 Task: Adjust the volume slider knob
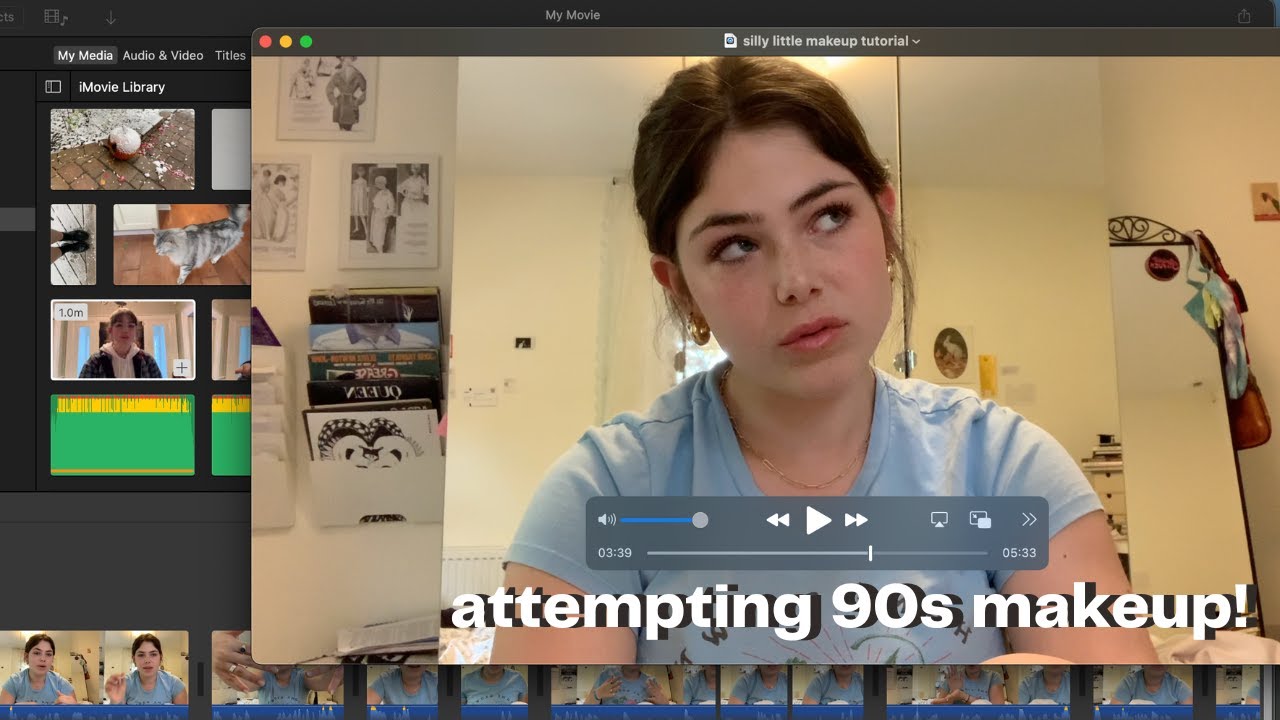click(x=700, y=520)
